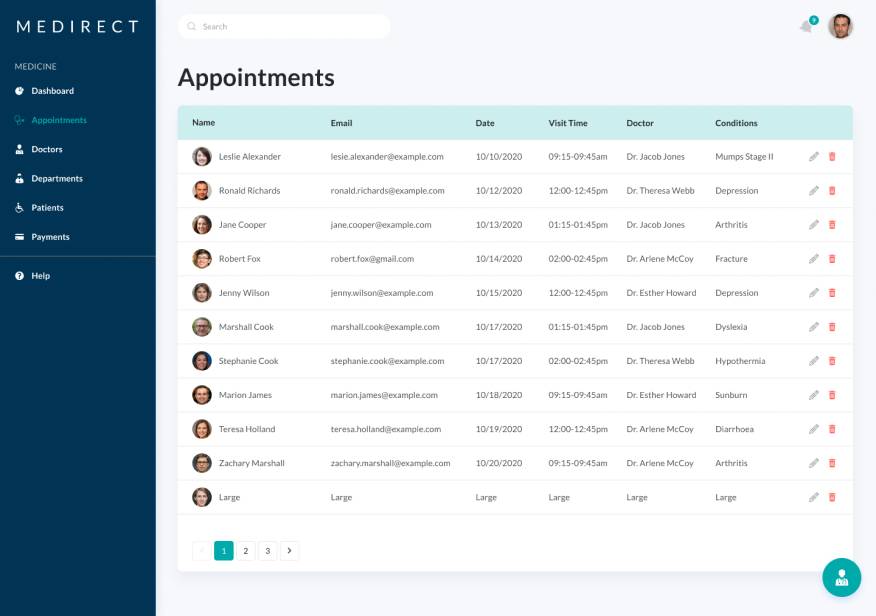The height and width of the screenshot is (616, 876).
Task: Delete Teresa Holland's appointment
Action: 832,429
